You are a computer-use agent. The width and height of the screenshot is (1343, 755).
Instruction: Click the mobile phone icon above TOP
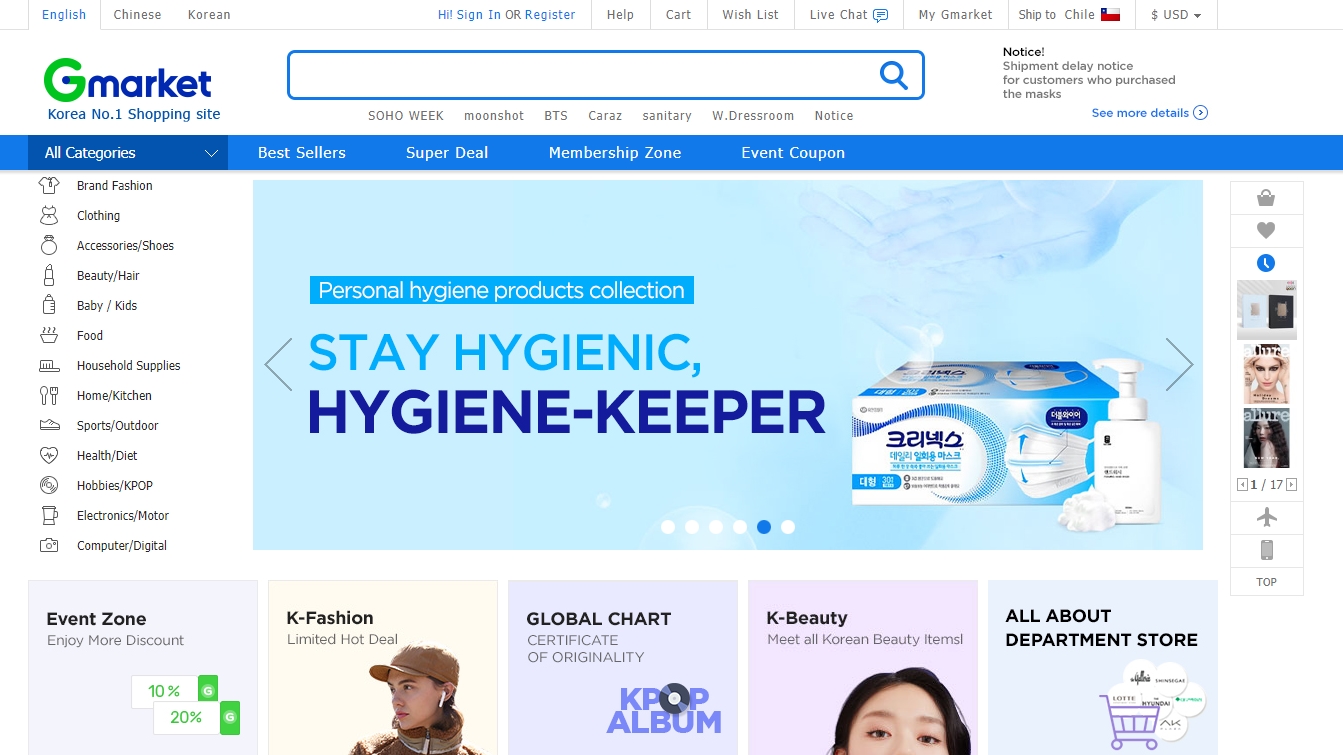[1266, 549]
